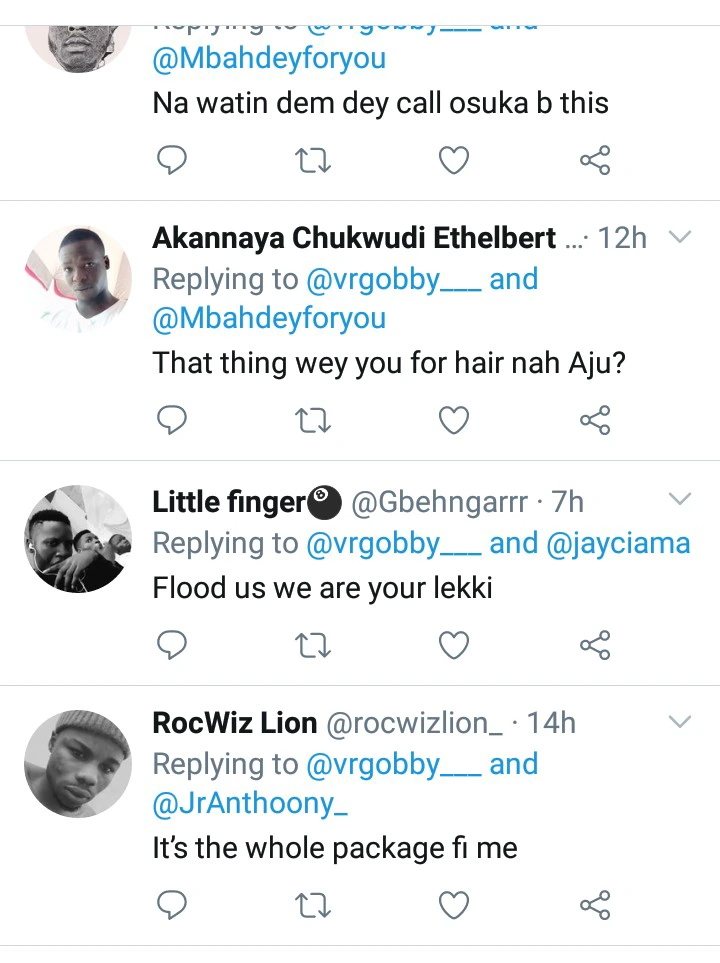Reply to Little finger's Lekki tweet

click(x=173, y=646)
